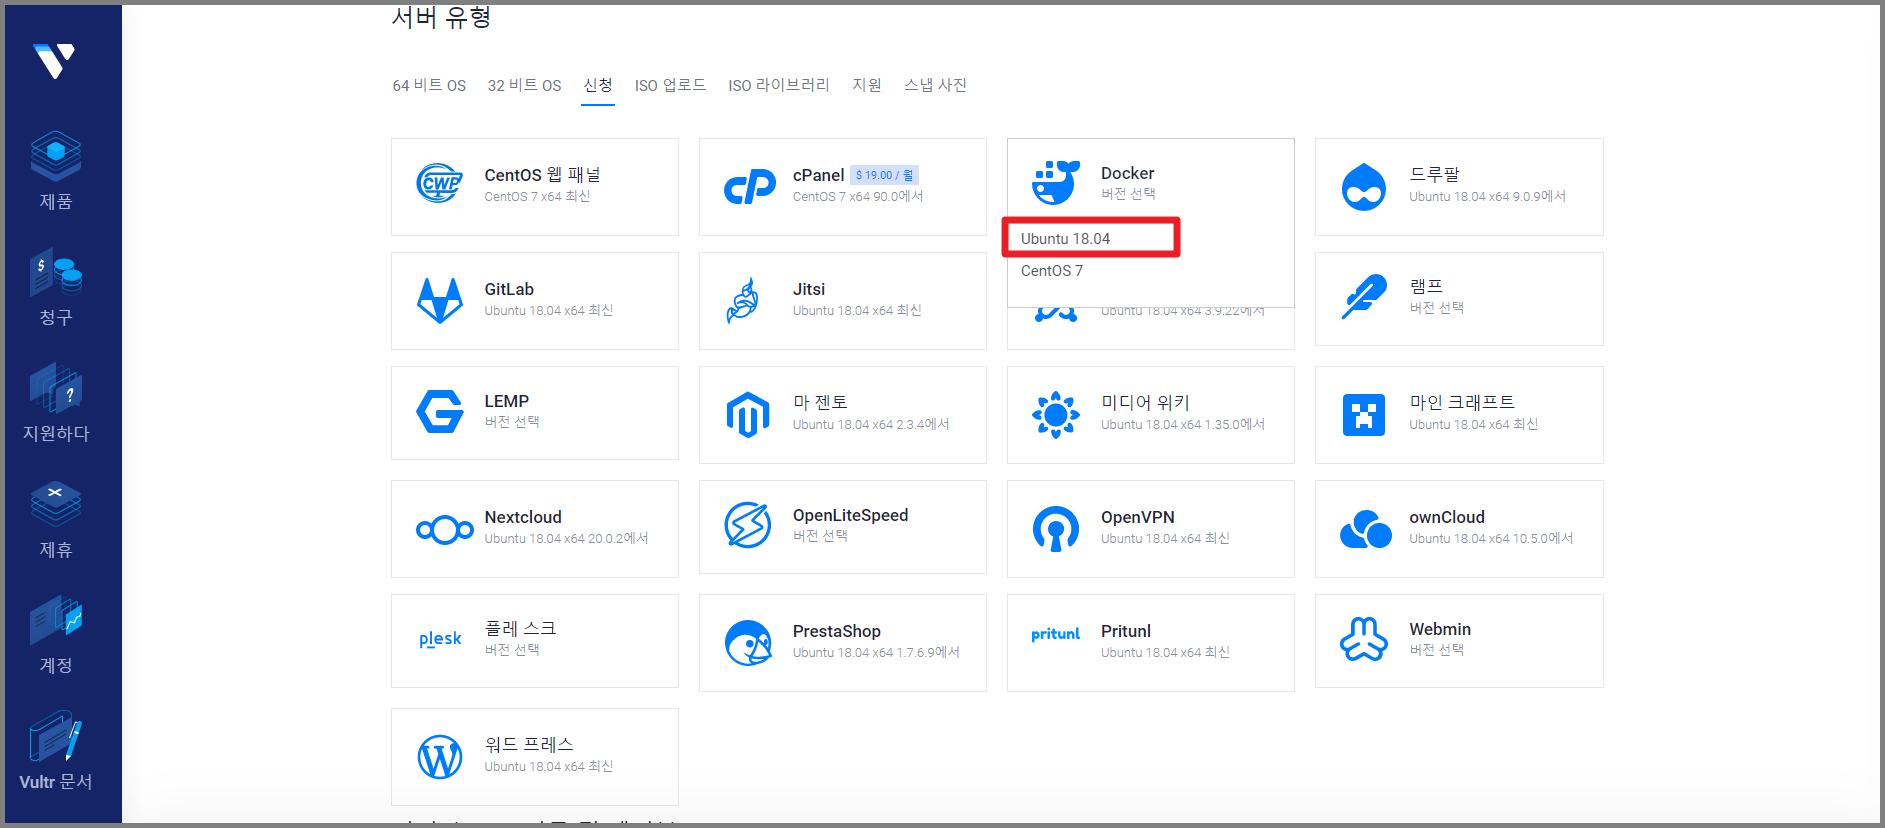Select the WordPress logo icon
Viewport: 1885px width, 828px height.
pos(440,757)
